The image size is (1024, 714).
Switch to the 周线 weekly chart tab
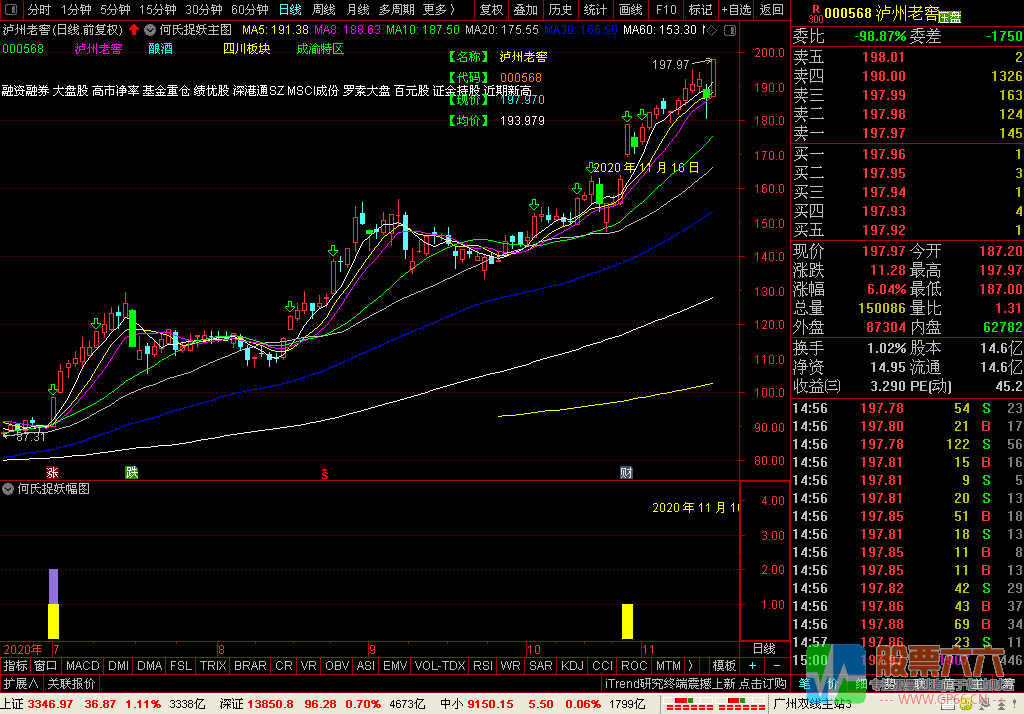pos(323,10)
